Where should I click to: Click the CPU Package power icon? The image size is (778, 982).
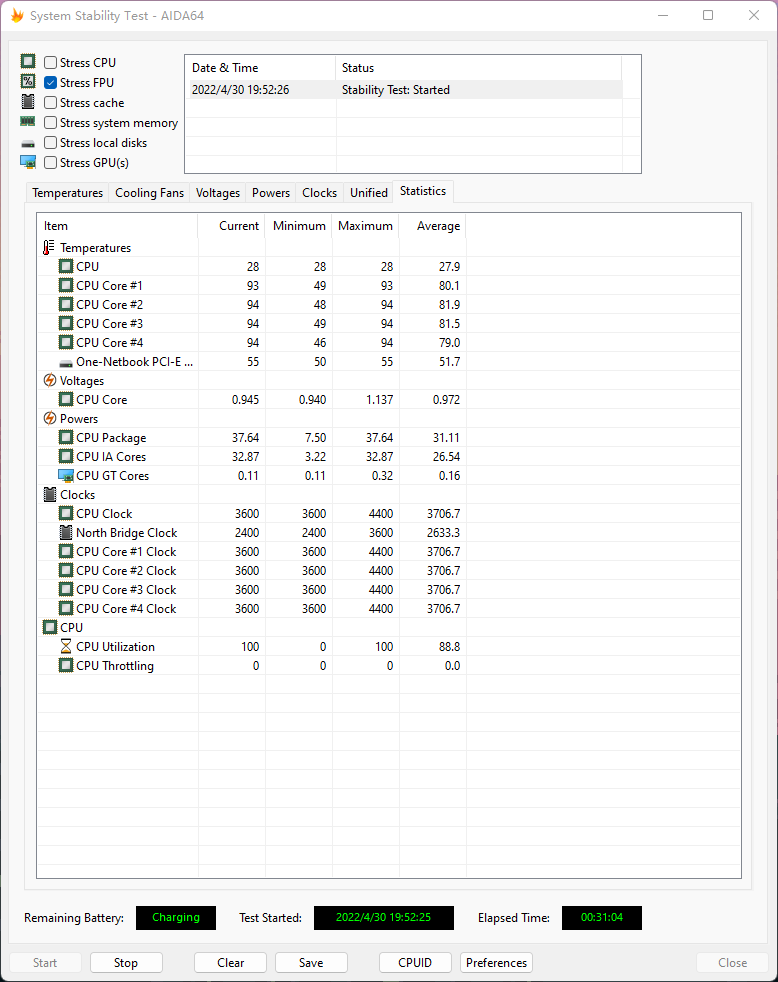(66, 437)
